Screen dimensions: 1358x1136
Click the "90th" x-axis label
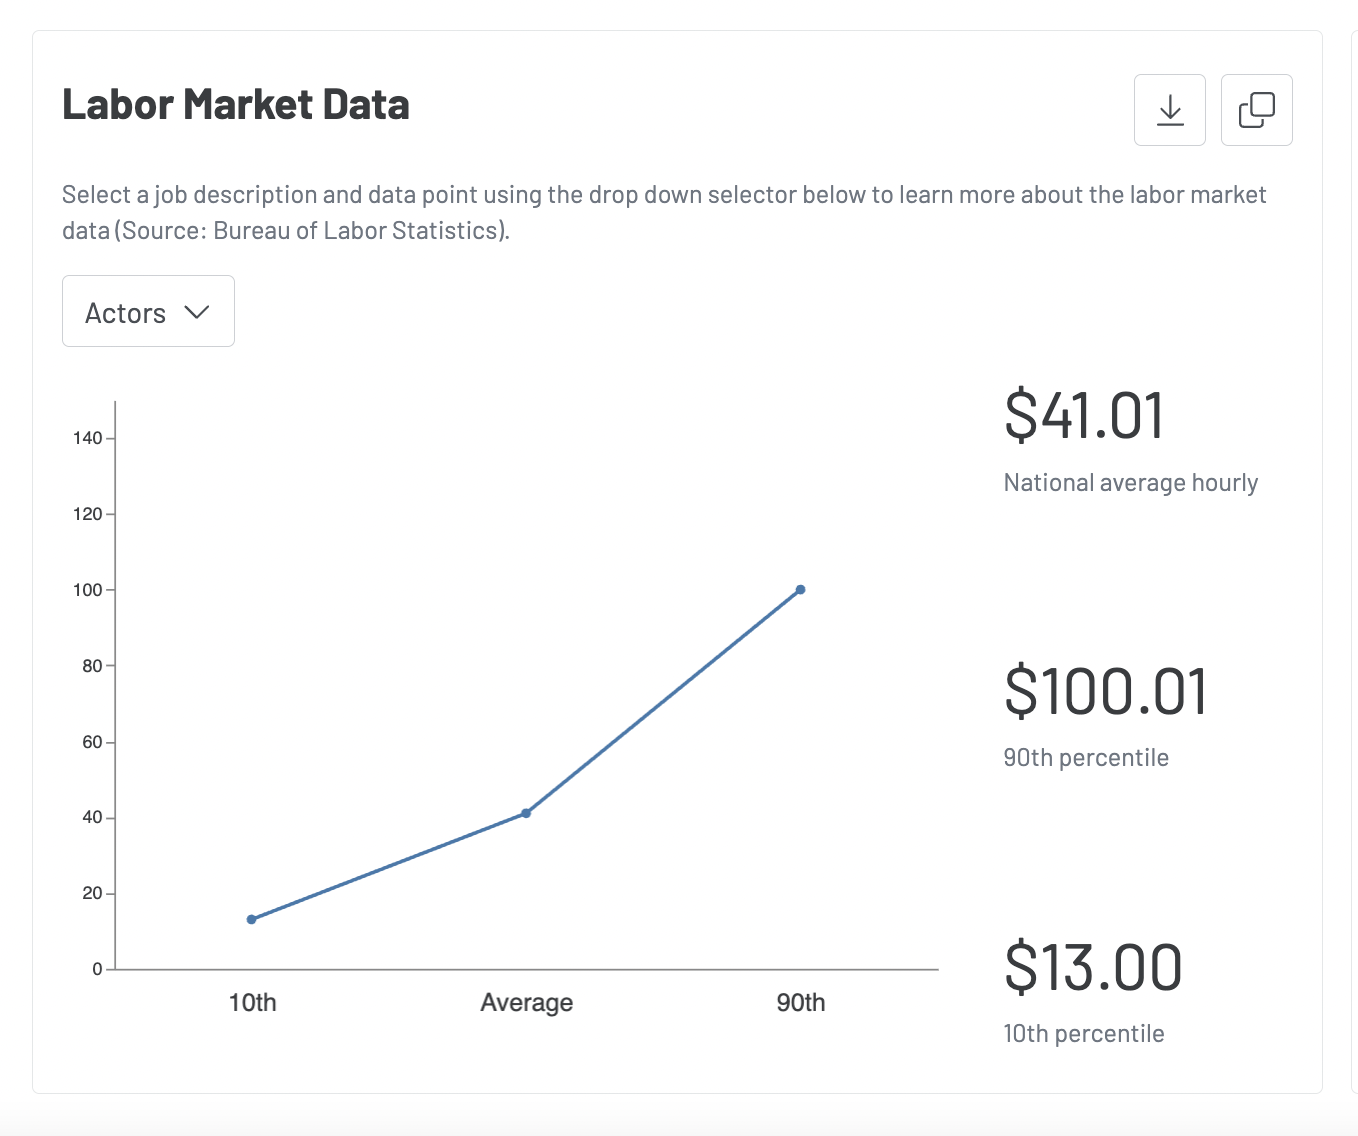pos(800,1003)
